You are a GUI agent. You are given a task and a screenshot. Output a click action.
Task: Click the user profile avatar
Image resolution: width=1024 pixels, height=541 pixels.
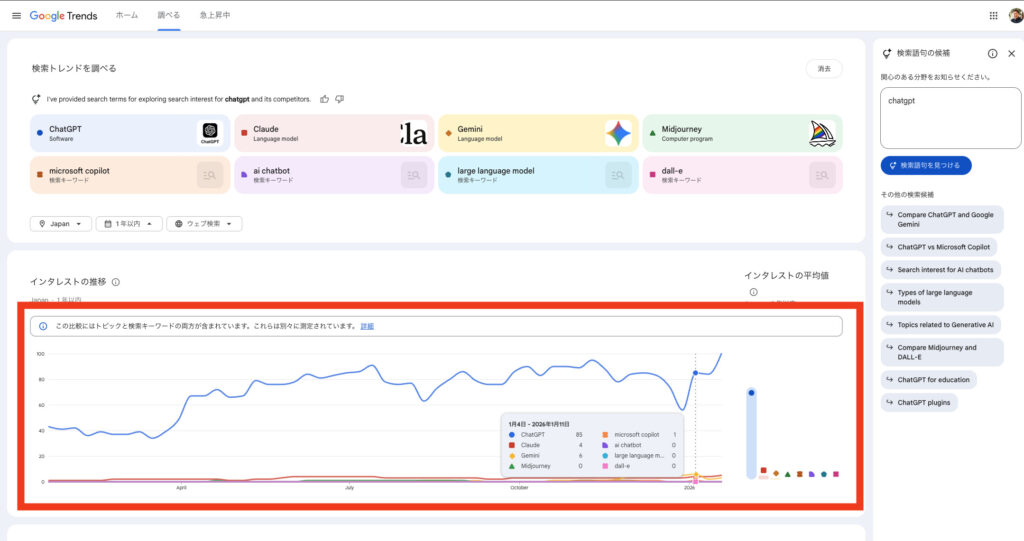(1015, 15)
